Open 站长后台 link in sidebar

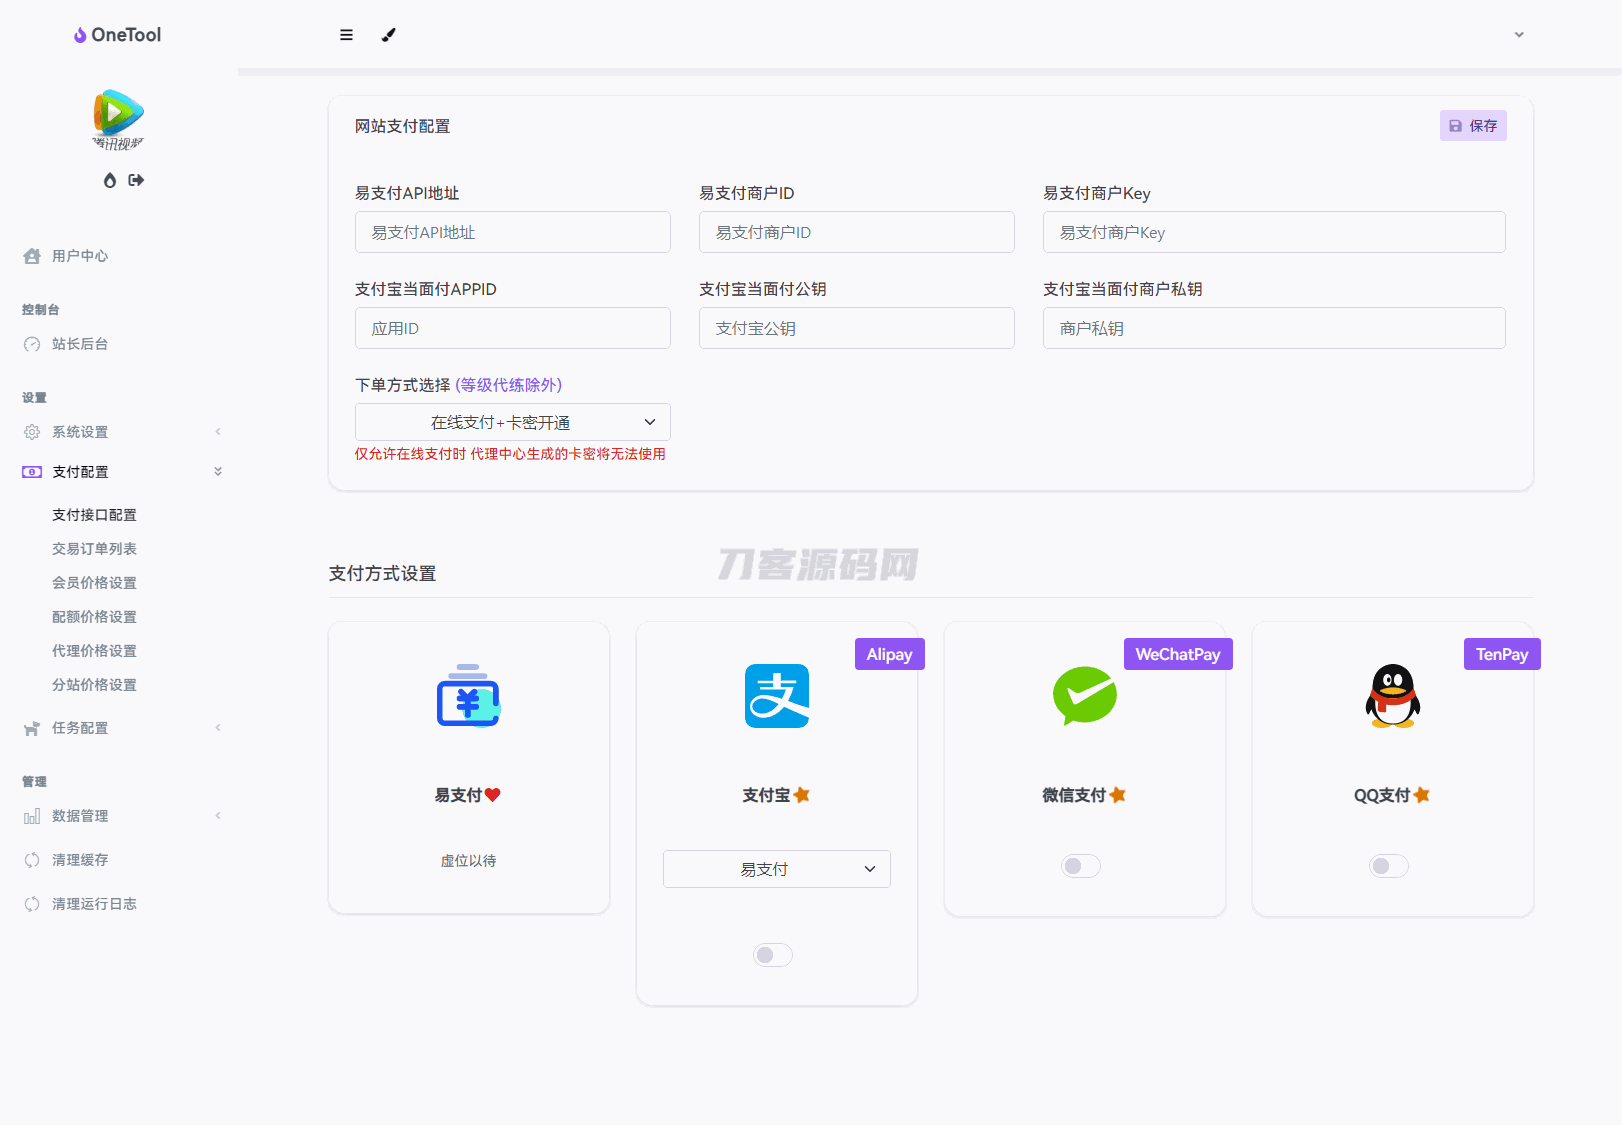point(80,344)
